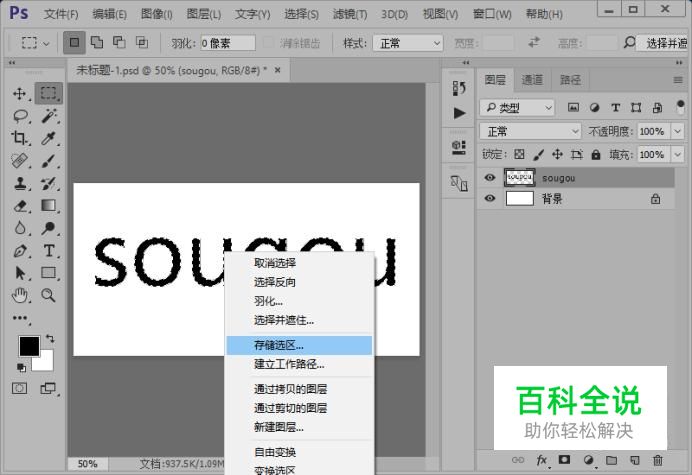Viewport: 692px width, 475px height.
Task: Enable Intersect with Selection mode
Action: pos(142,42)
